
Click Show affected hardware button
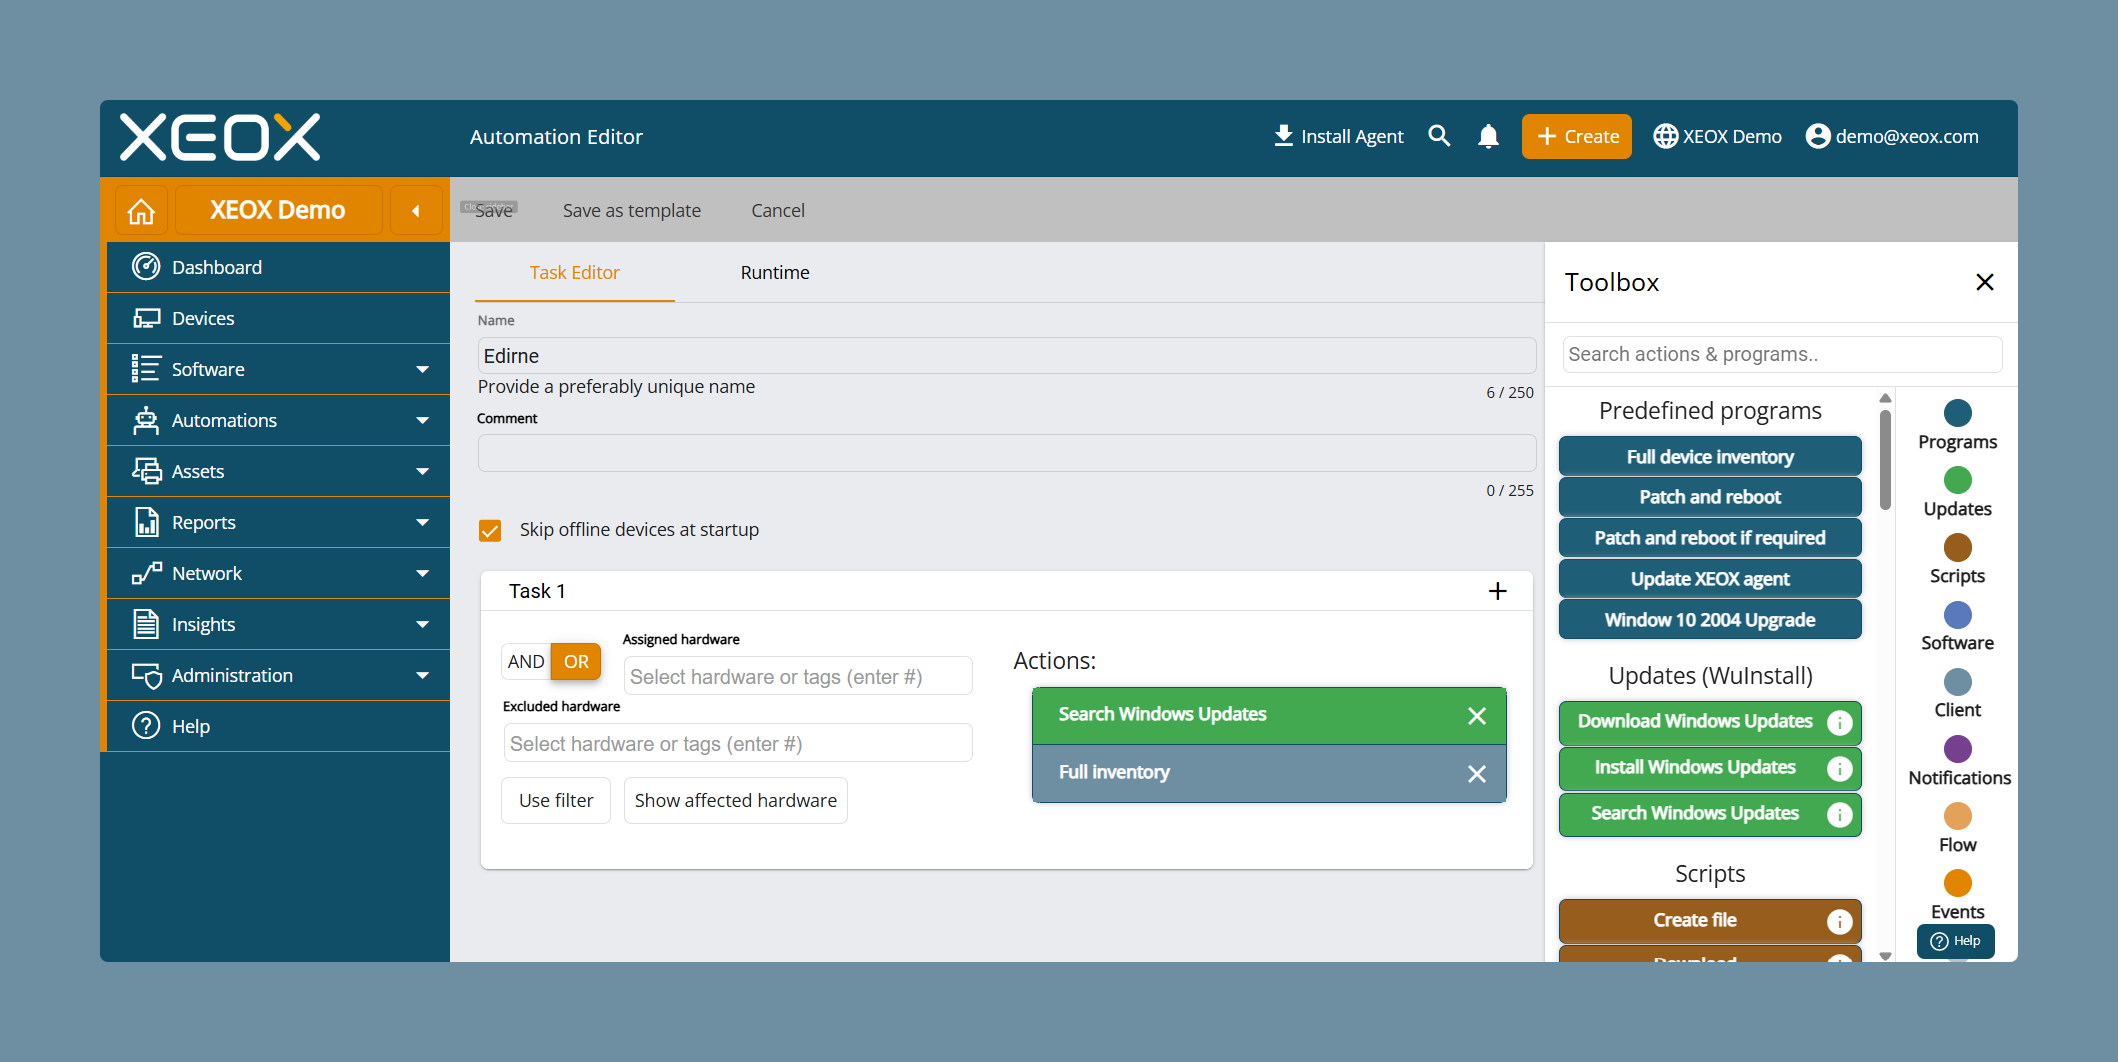tap(736, 800)
